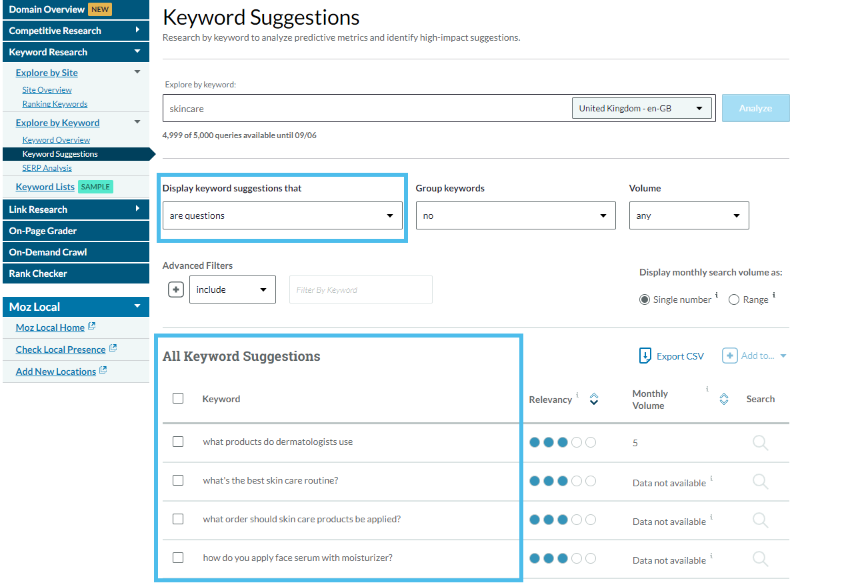
Task: Choose the Single number radio option
Action: pos(644,299)
